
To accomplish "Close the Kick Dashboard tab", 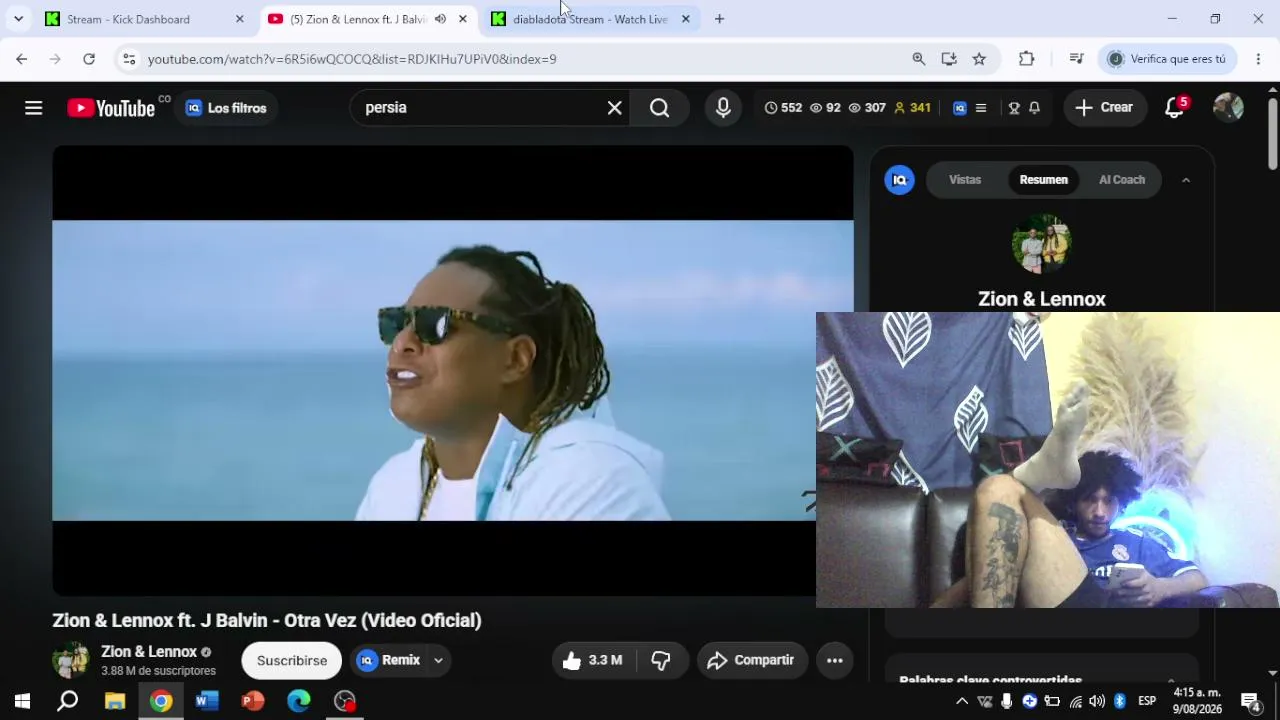I will (239, 19).
